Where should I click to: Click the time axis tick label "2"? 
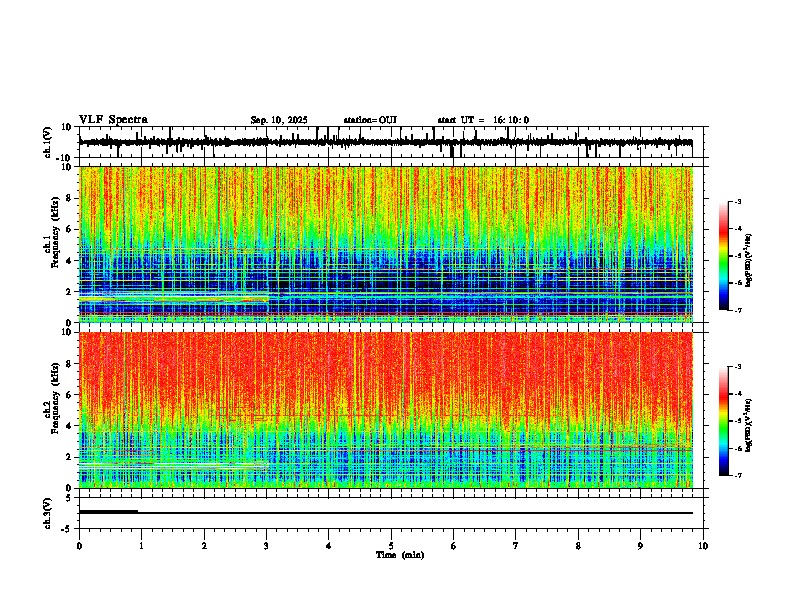204,546
